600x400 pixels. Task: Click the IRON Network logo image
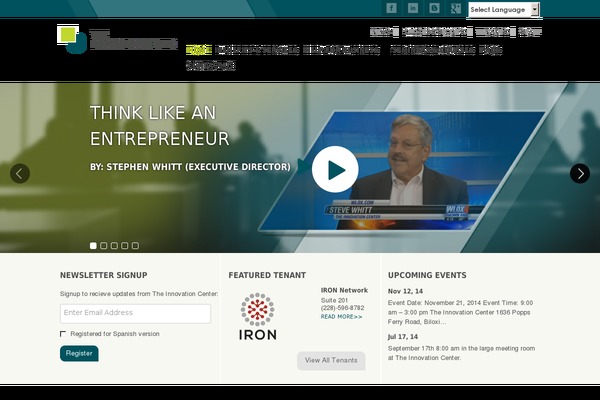pyautogui.click(x=257, y=317)
